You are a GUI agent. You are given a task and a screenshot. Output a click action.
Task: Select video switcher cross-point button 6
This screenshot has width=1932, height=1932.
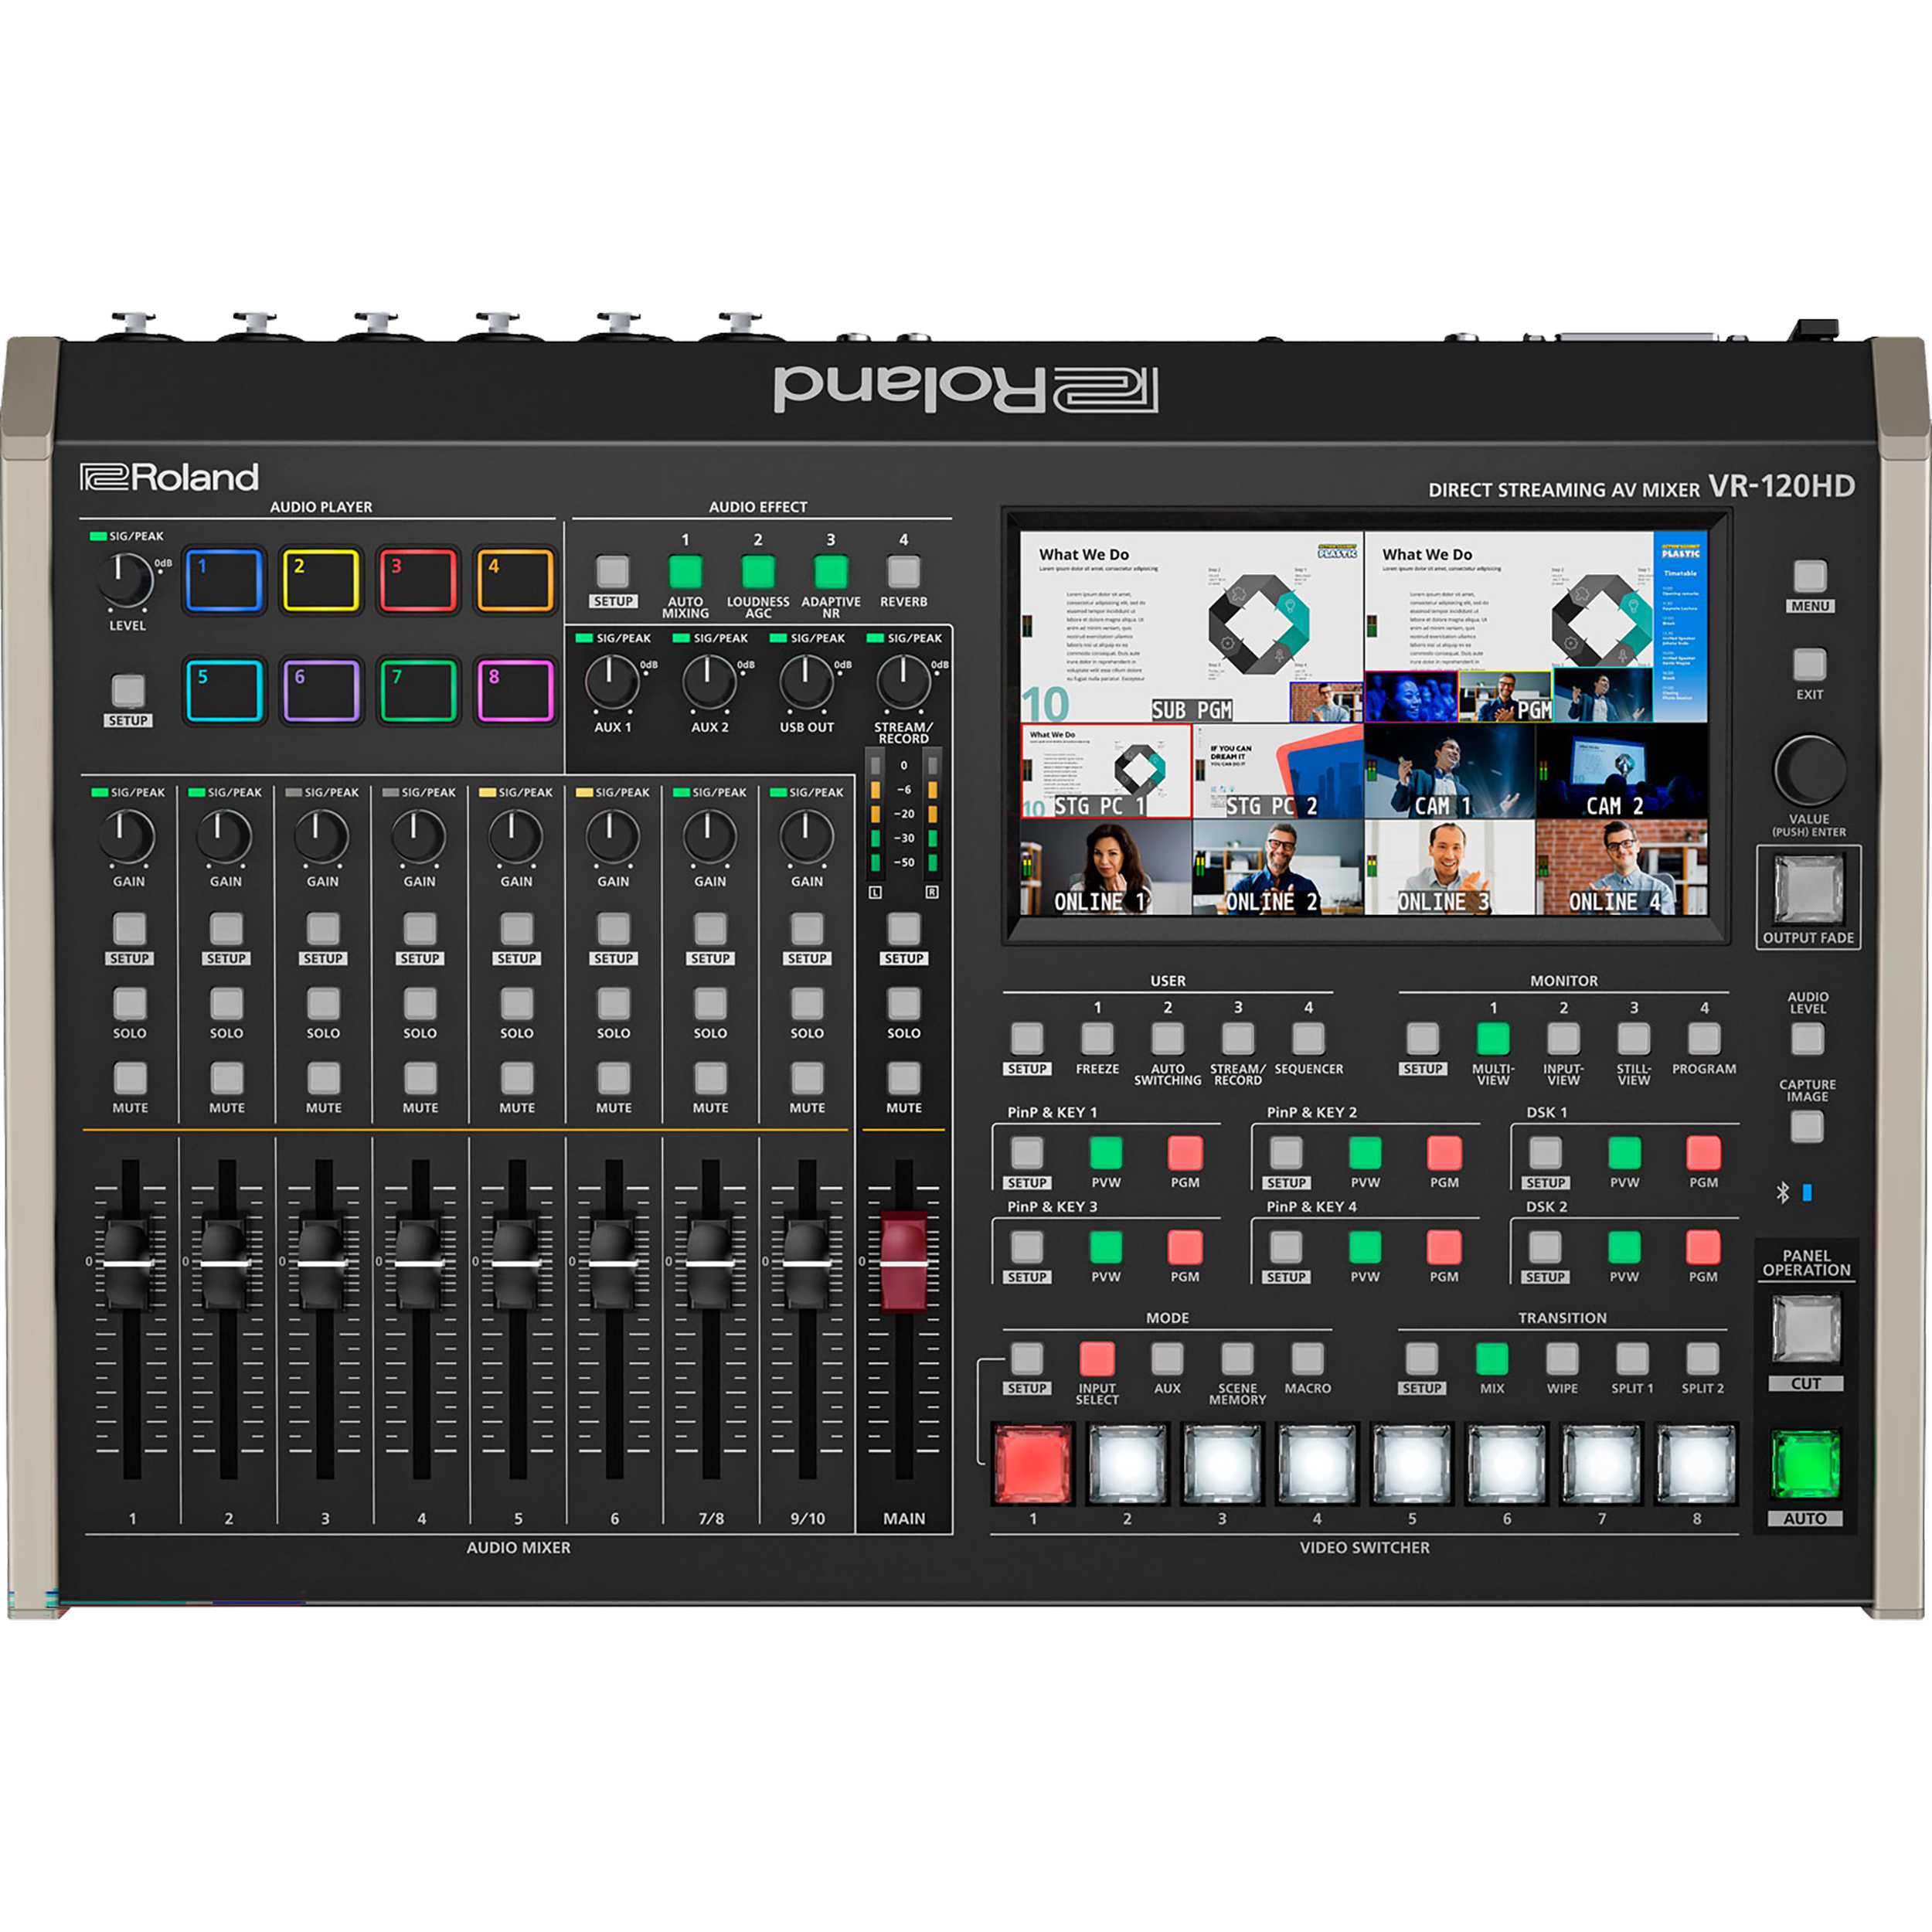1507,1463
